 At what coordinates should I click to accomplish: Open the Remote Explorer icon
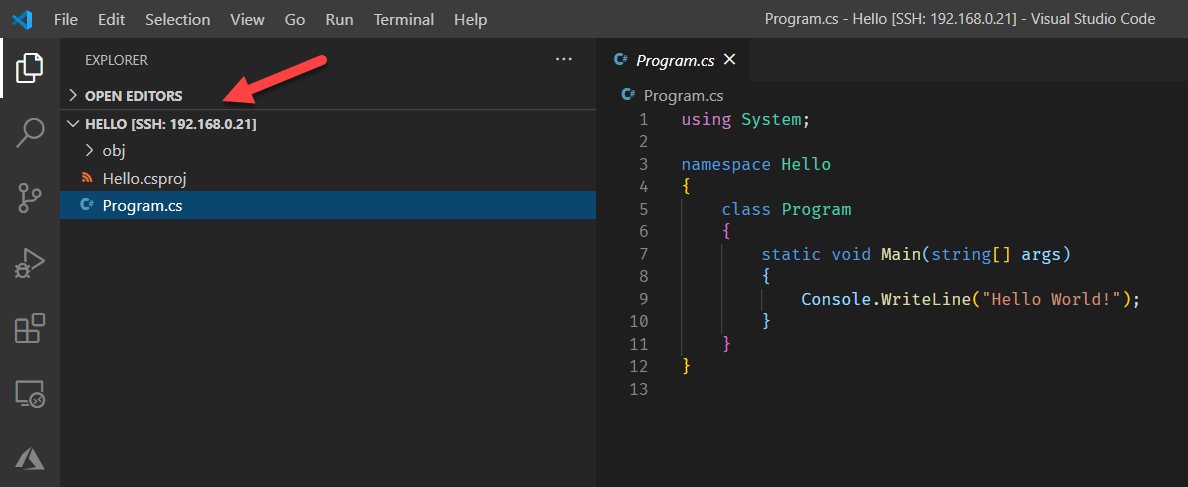(x=30, y=394)
